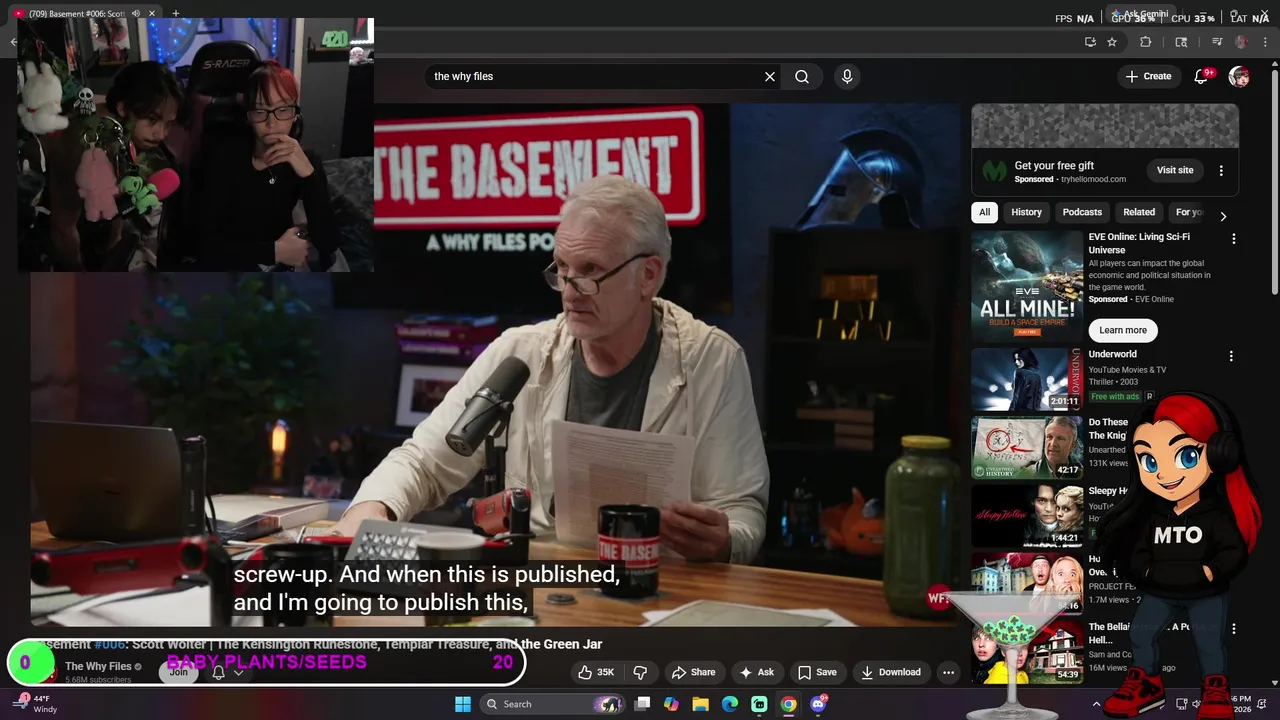The width and height of the screenshot is (1280, 720).
Task: Open The Why Files channel name
Action: point(98,666)
